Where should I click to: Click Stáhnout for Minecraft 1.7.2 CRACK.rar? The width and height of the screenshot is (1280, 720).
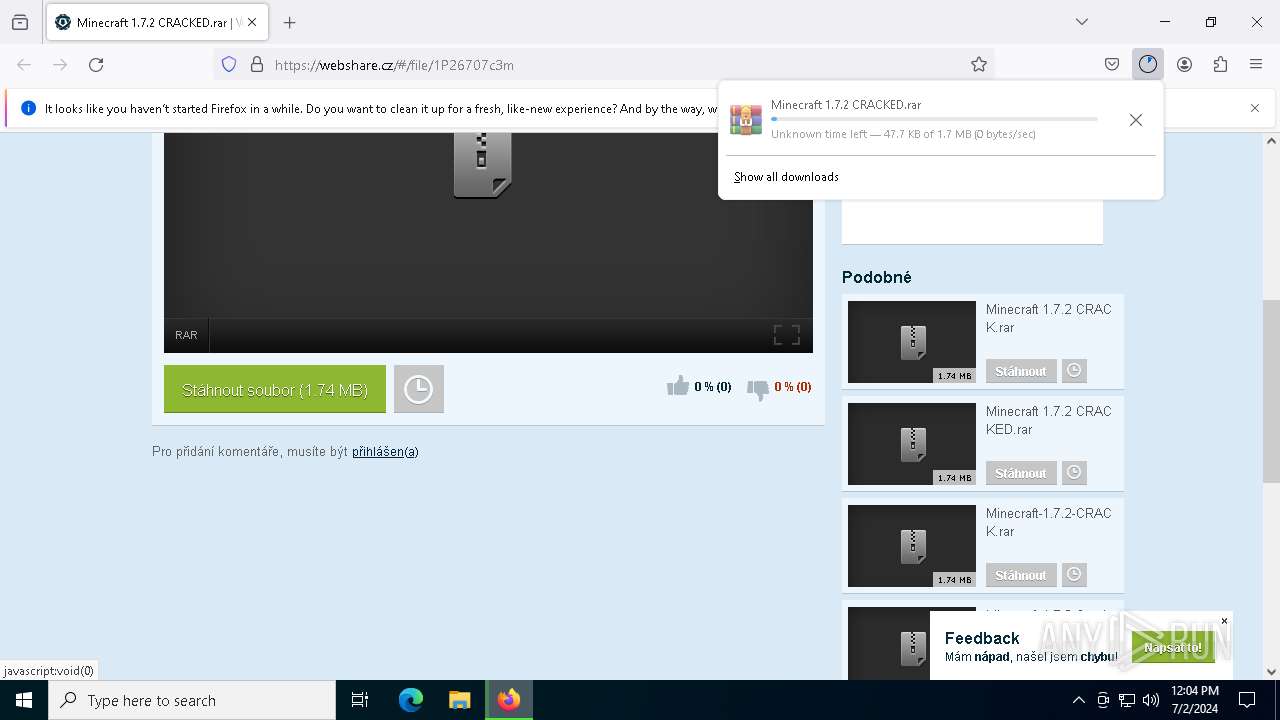pos(1021,371)
